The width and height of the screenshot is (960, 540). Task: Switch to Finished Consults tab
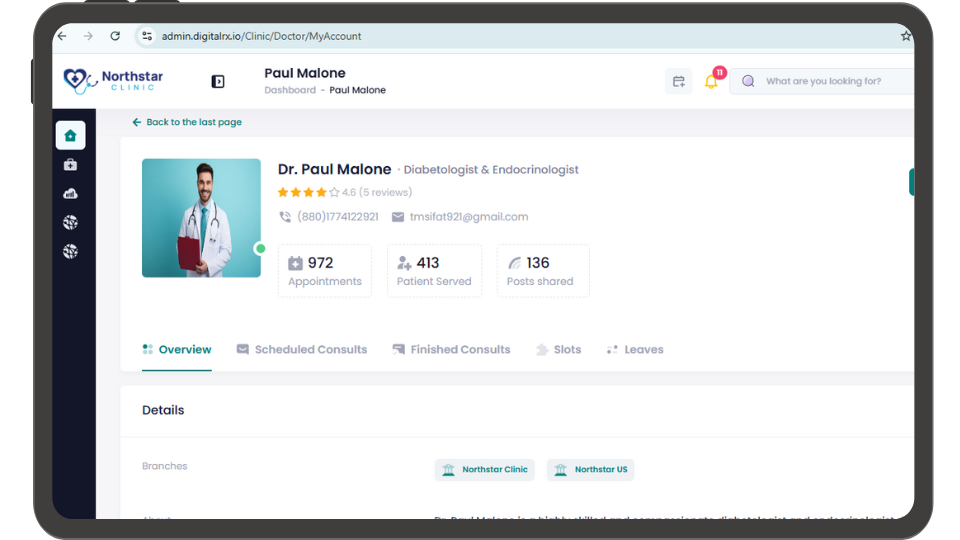click(x=451, y=350)
